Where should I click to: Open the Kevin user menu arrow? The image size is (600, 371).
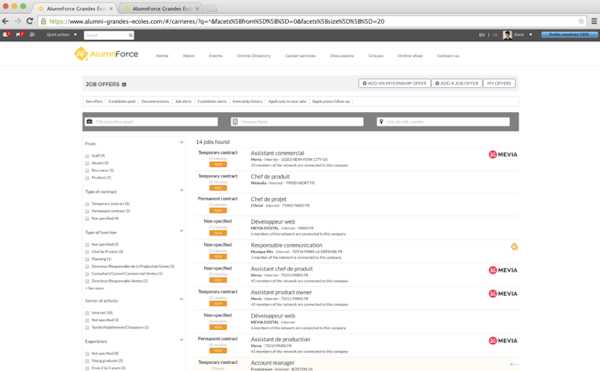[x=530, y=35]
